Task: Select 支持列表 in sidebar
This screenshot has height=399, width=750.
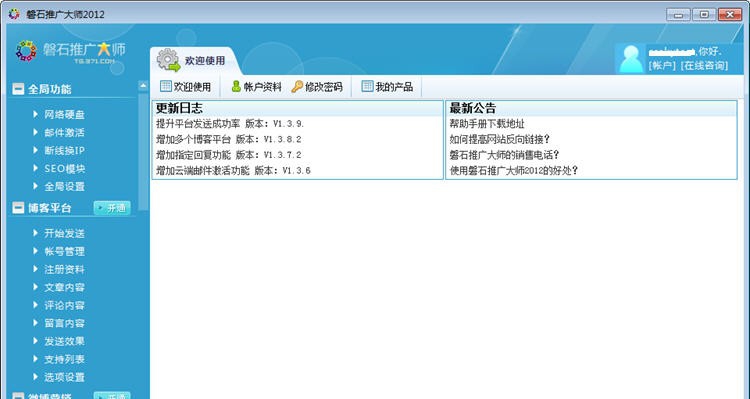Action: (65, 359)
